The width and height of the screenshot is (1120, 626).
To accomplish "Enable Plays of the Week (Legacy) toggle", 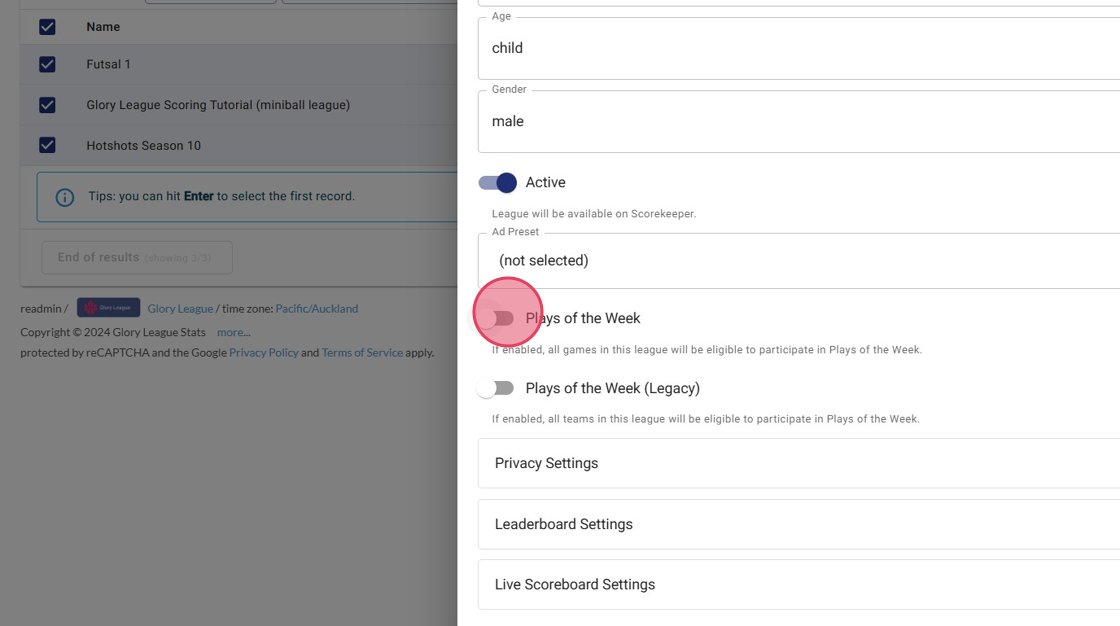I will tap(497, 388).
